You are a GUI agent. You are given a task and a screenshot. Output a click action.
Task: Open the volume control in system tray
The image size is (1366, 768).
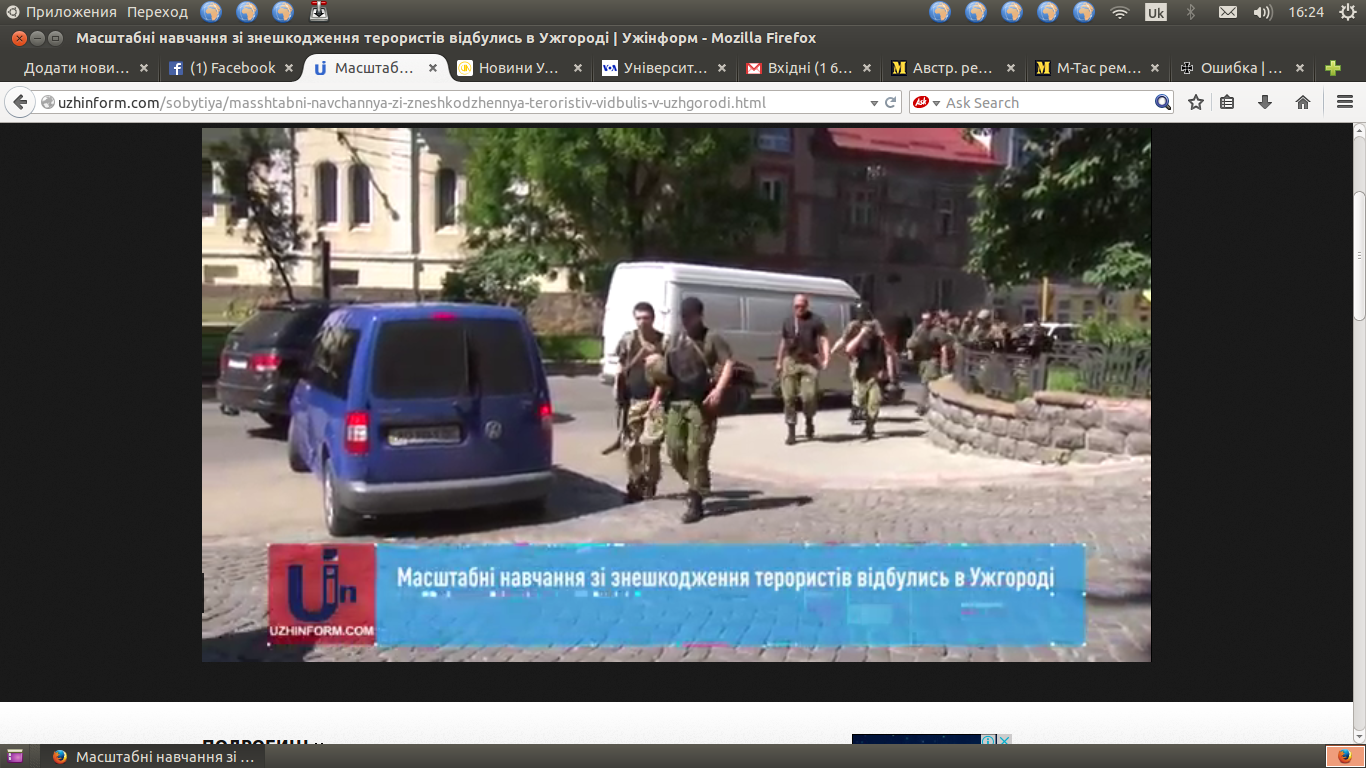click(x=1263, y=12)
